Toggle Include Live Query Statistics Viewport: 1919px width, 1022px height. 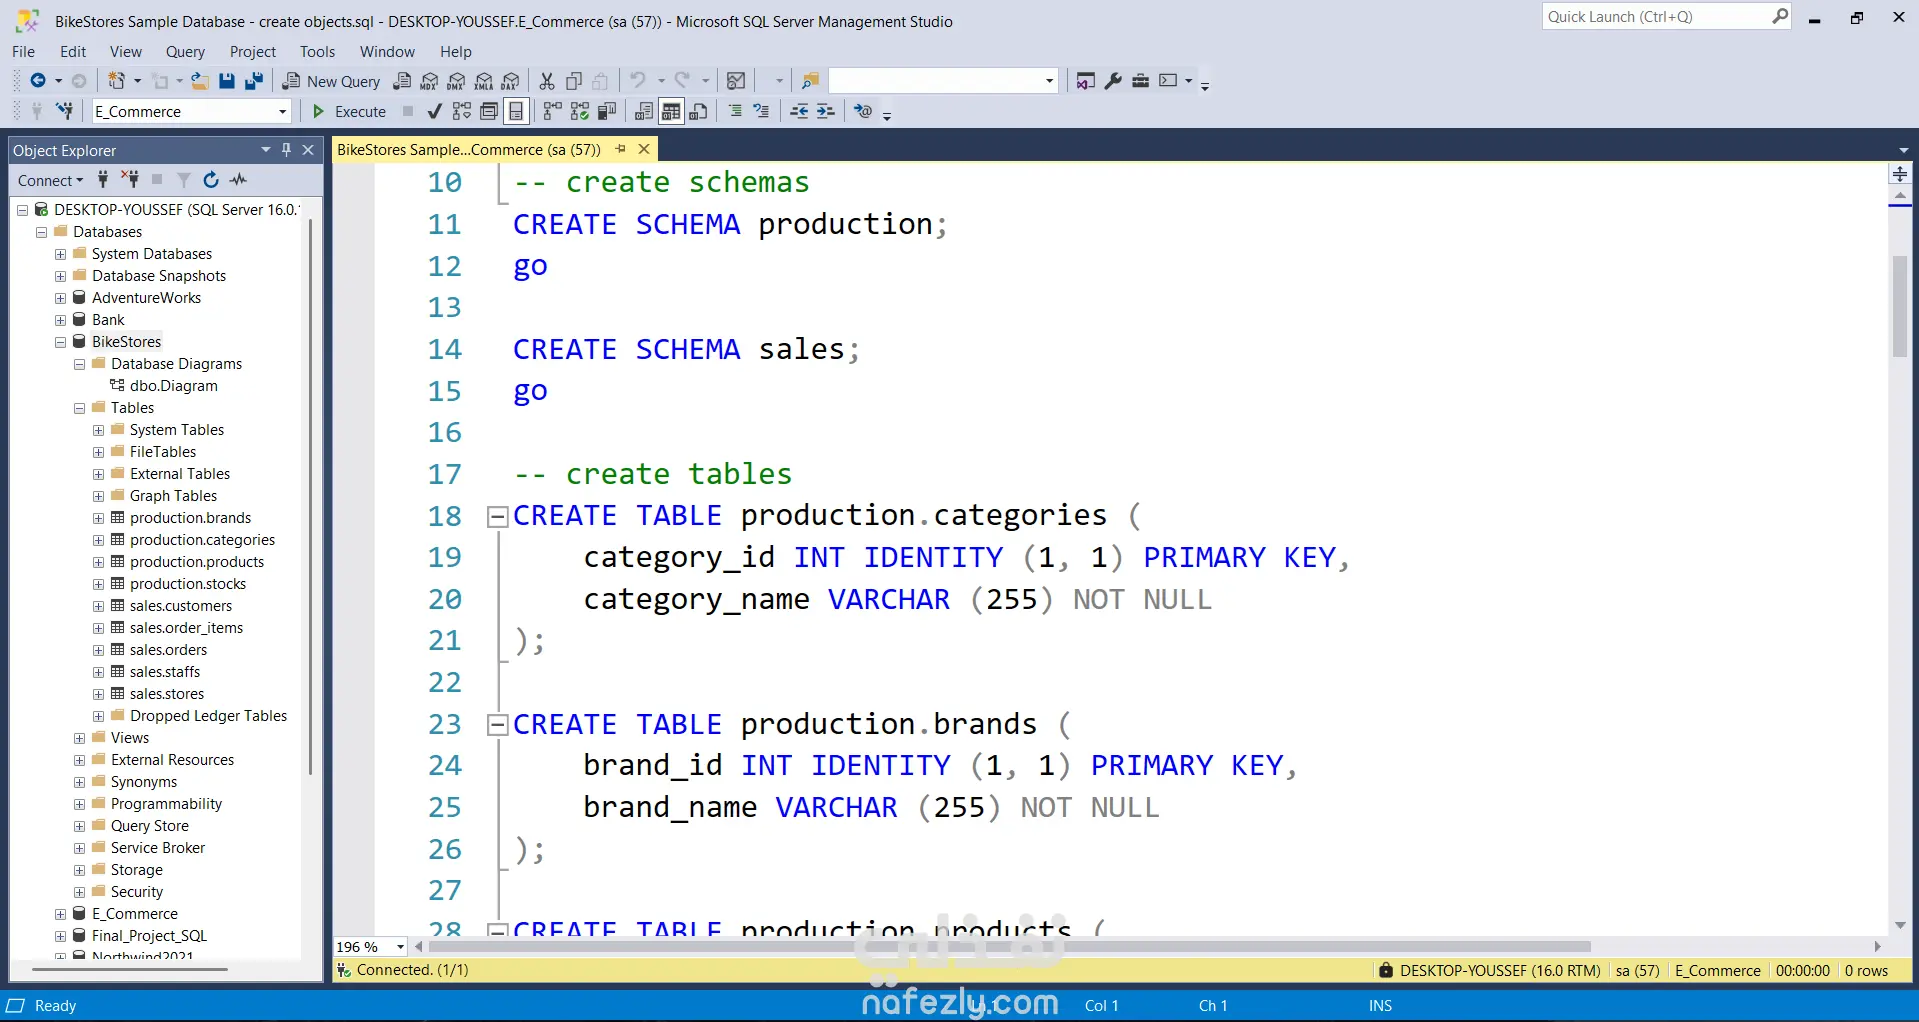[580, 111]
